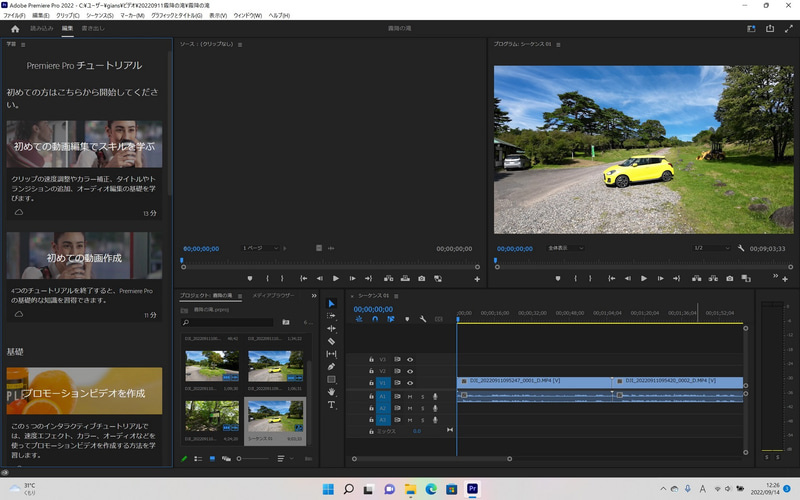Viewport: 800px width, 500px height.
Task: Toggle lock on video track V2
Action: (x=371, y=371)
